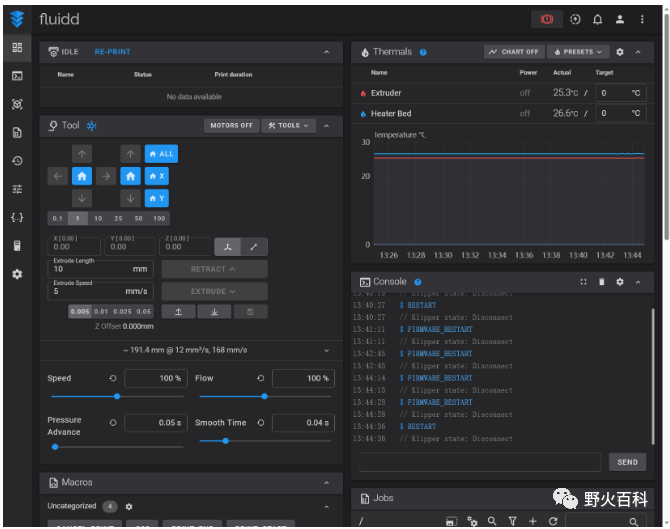Click the home Y button
Image resolution: width=670 pixels, height=529 pixels.
click(x=156, y=198)
